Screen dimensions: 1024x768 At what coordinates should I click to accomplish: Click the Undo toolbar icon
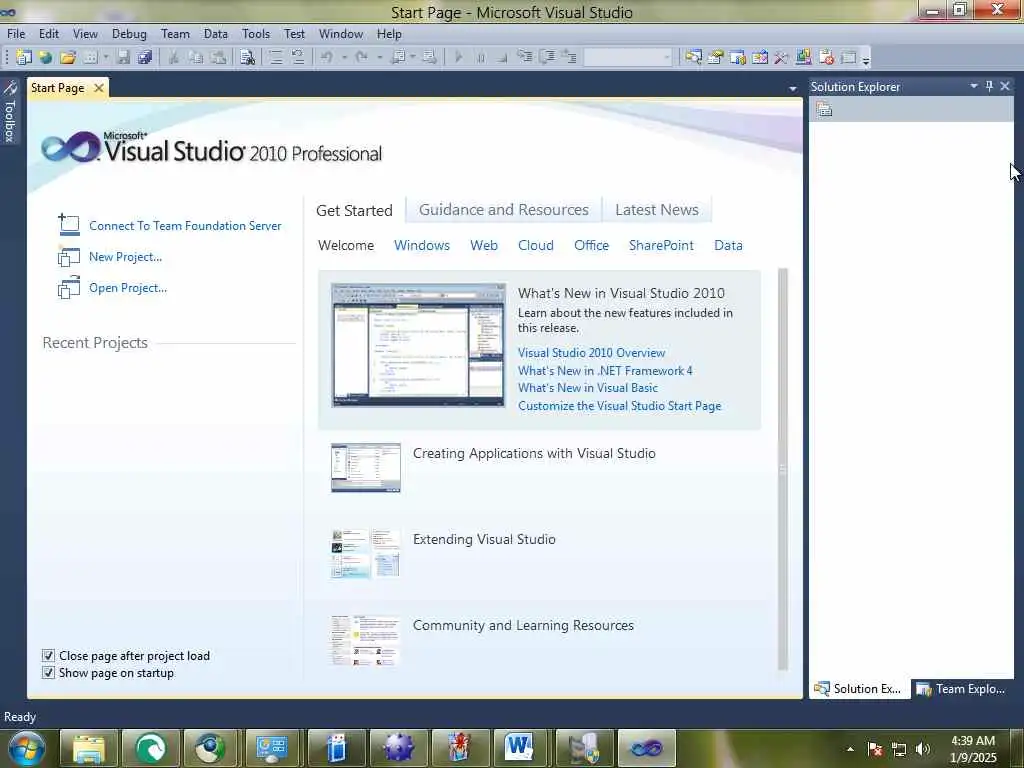327,57
